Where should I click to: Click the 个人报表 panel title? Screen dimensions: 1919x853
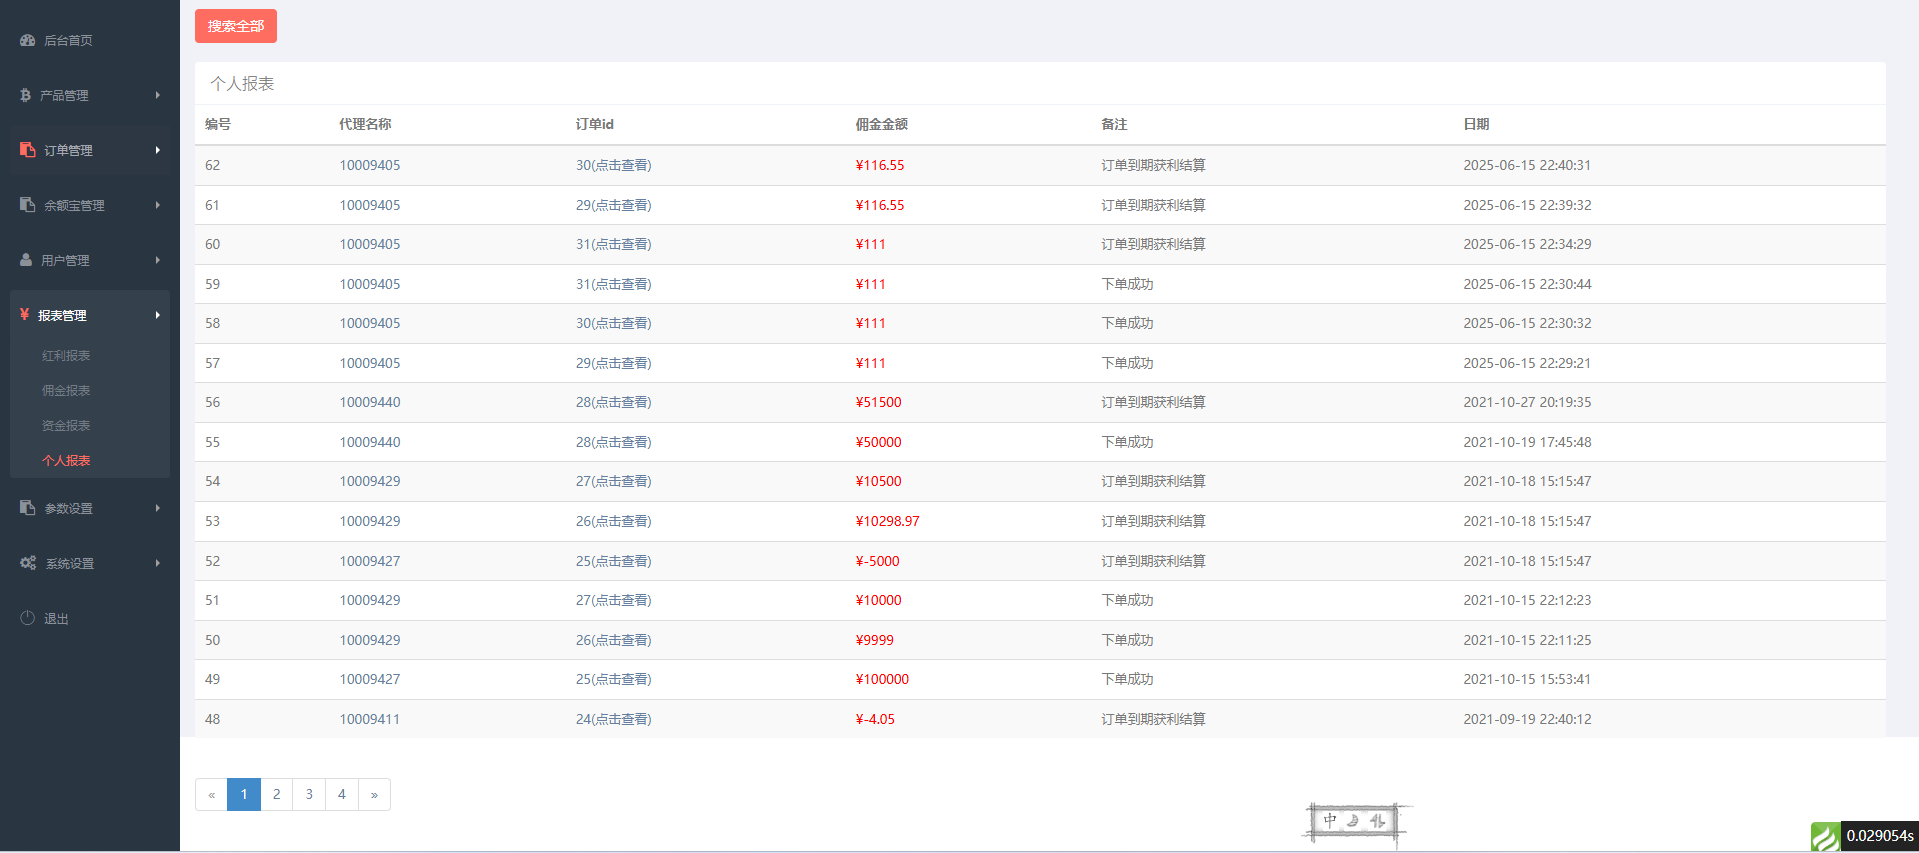pyautogui.click(x=242, y=84)
